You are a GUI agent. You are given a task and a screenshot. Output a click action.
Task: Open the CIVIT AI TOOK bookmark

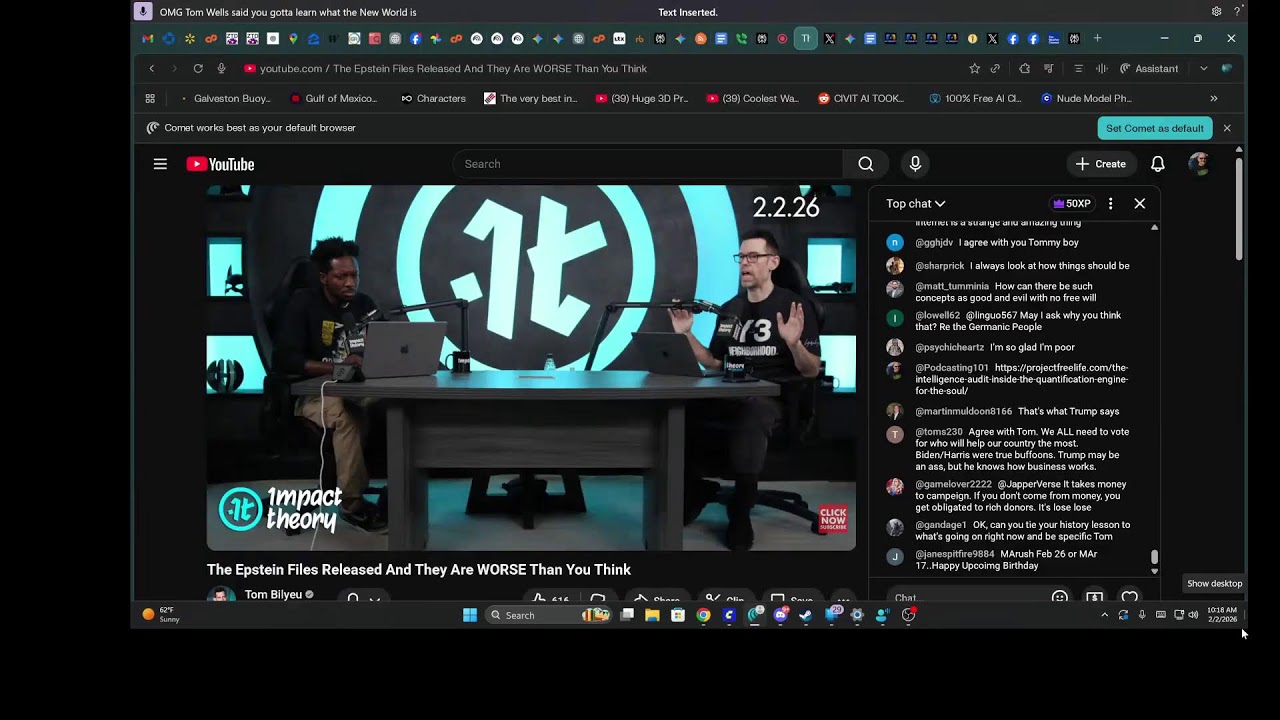tap(862, 98)
